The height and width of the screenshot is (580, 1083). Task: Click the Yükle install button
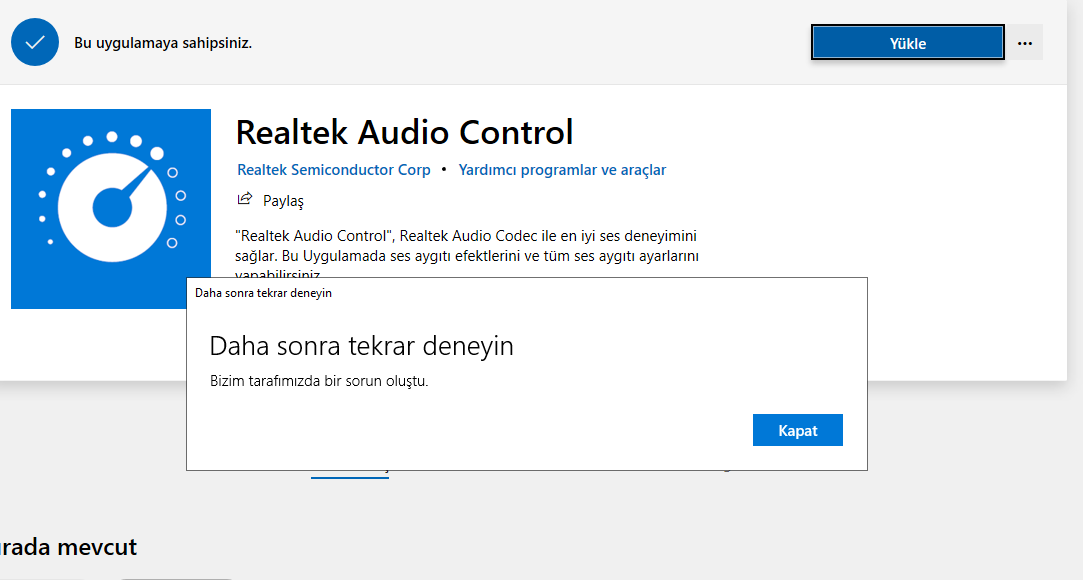pos(908,43)
